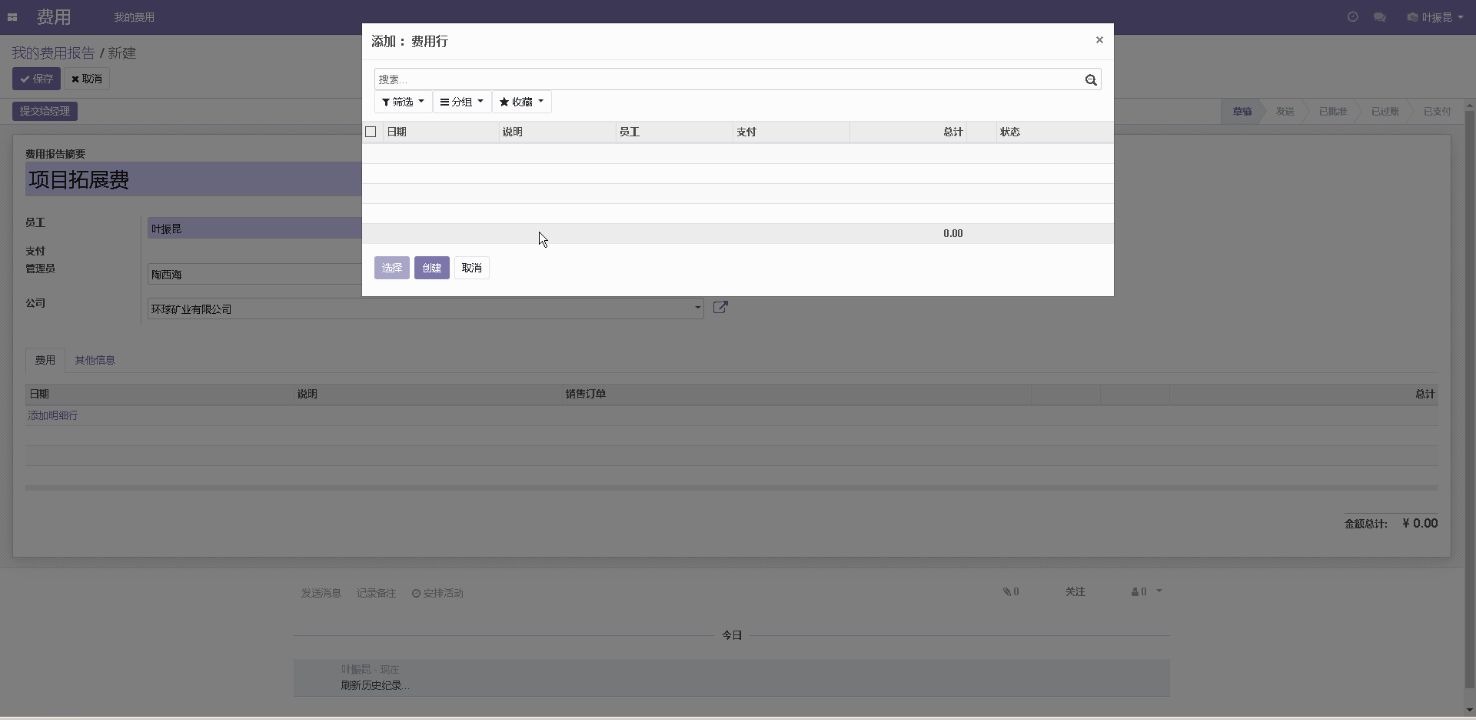Click the 记录备注 chatter button

[x=376, y=593]
